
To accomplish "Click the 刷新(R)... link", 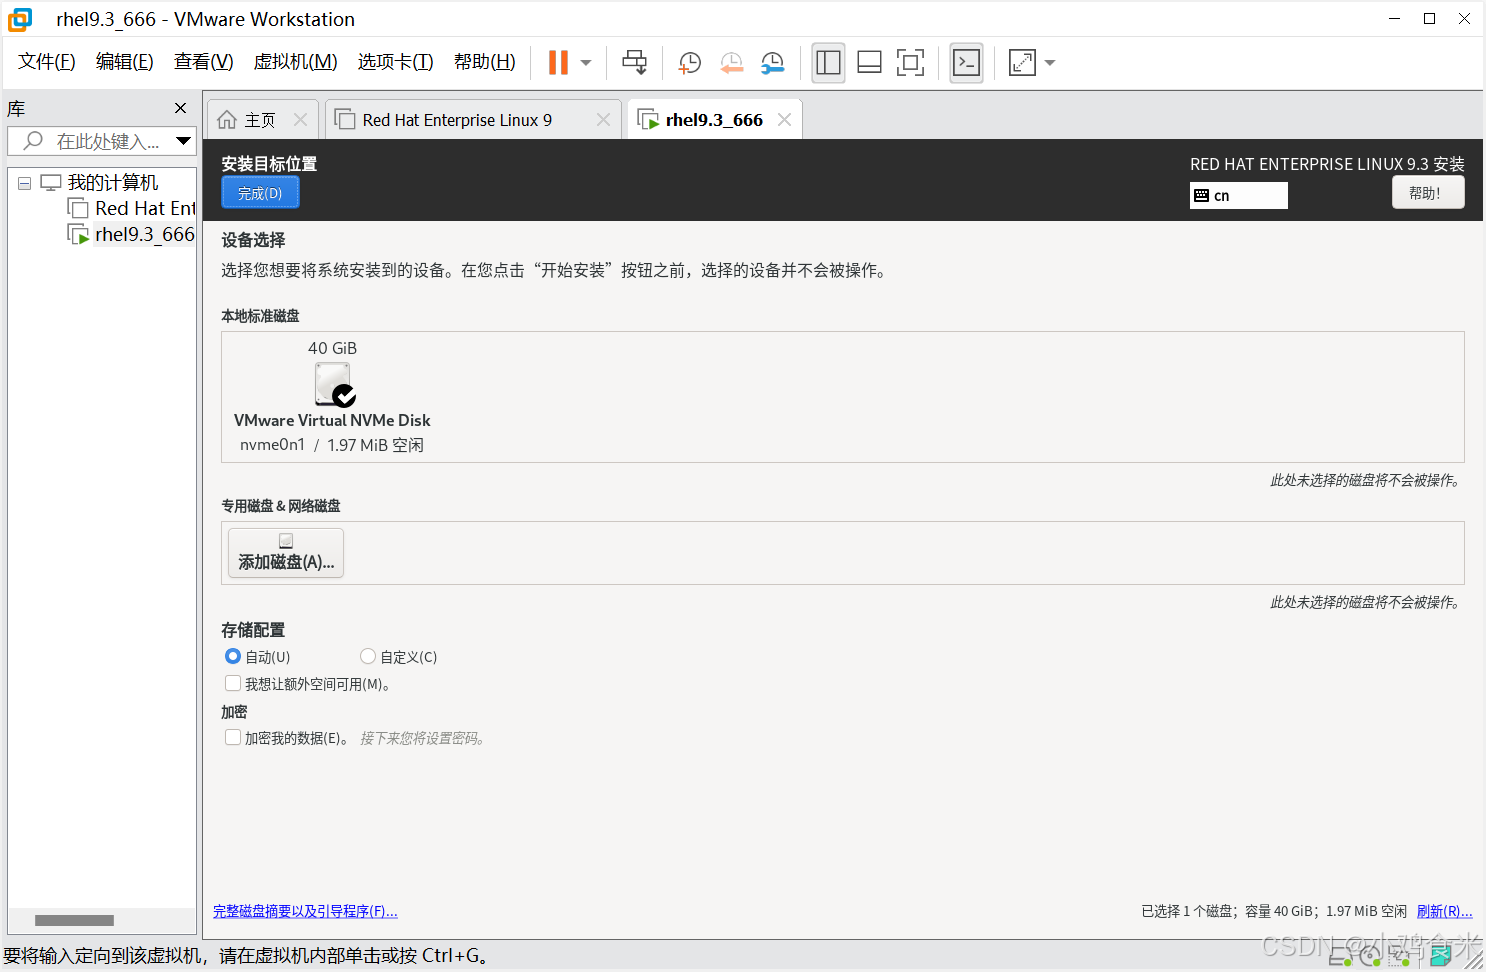I will [x=1444, y=911].
